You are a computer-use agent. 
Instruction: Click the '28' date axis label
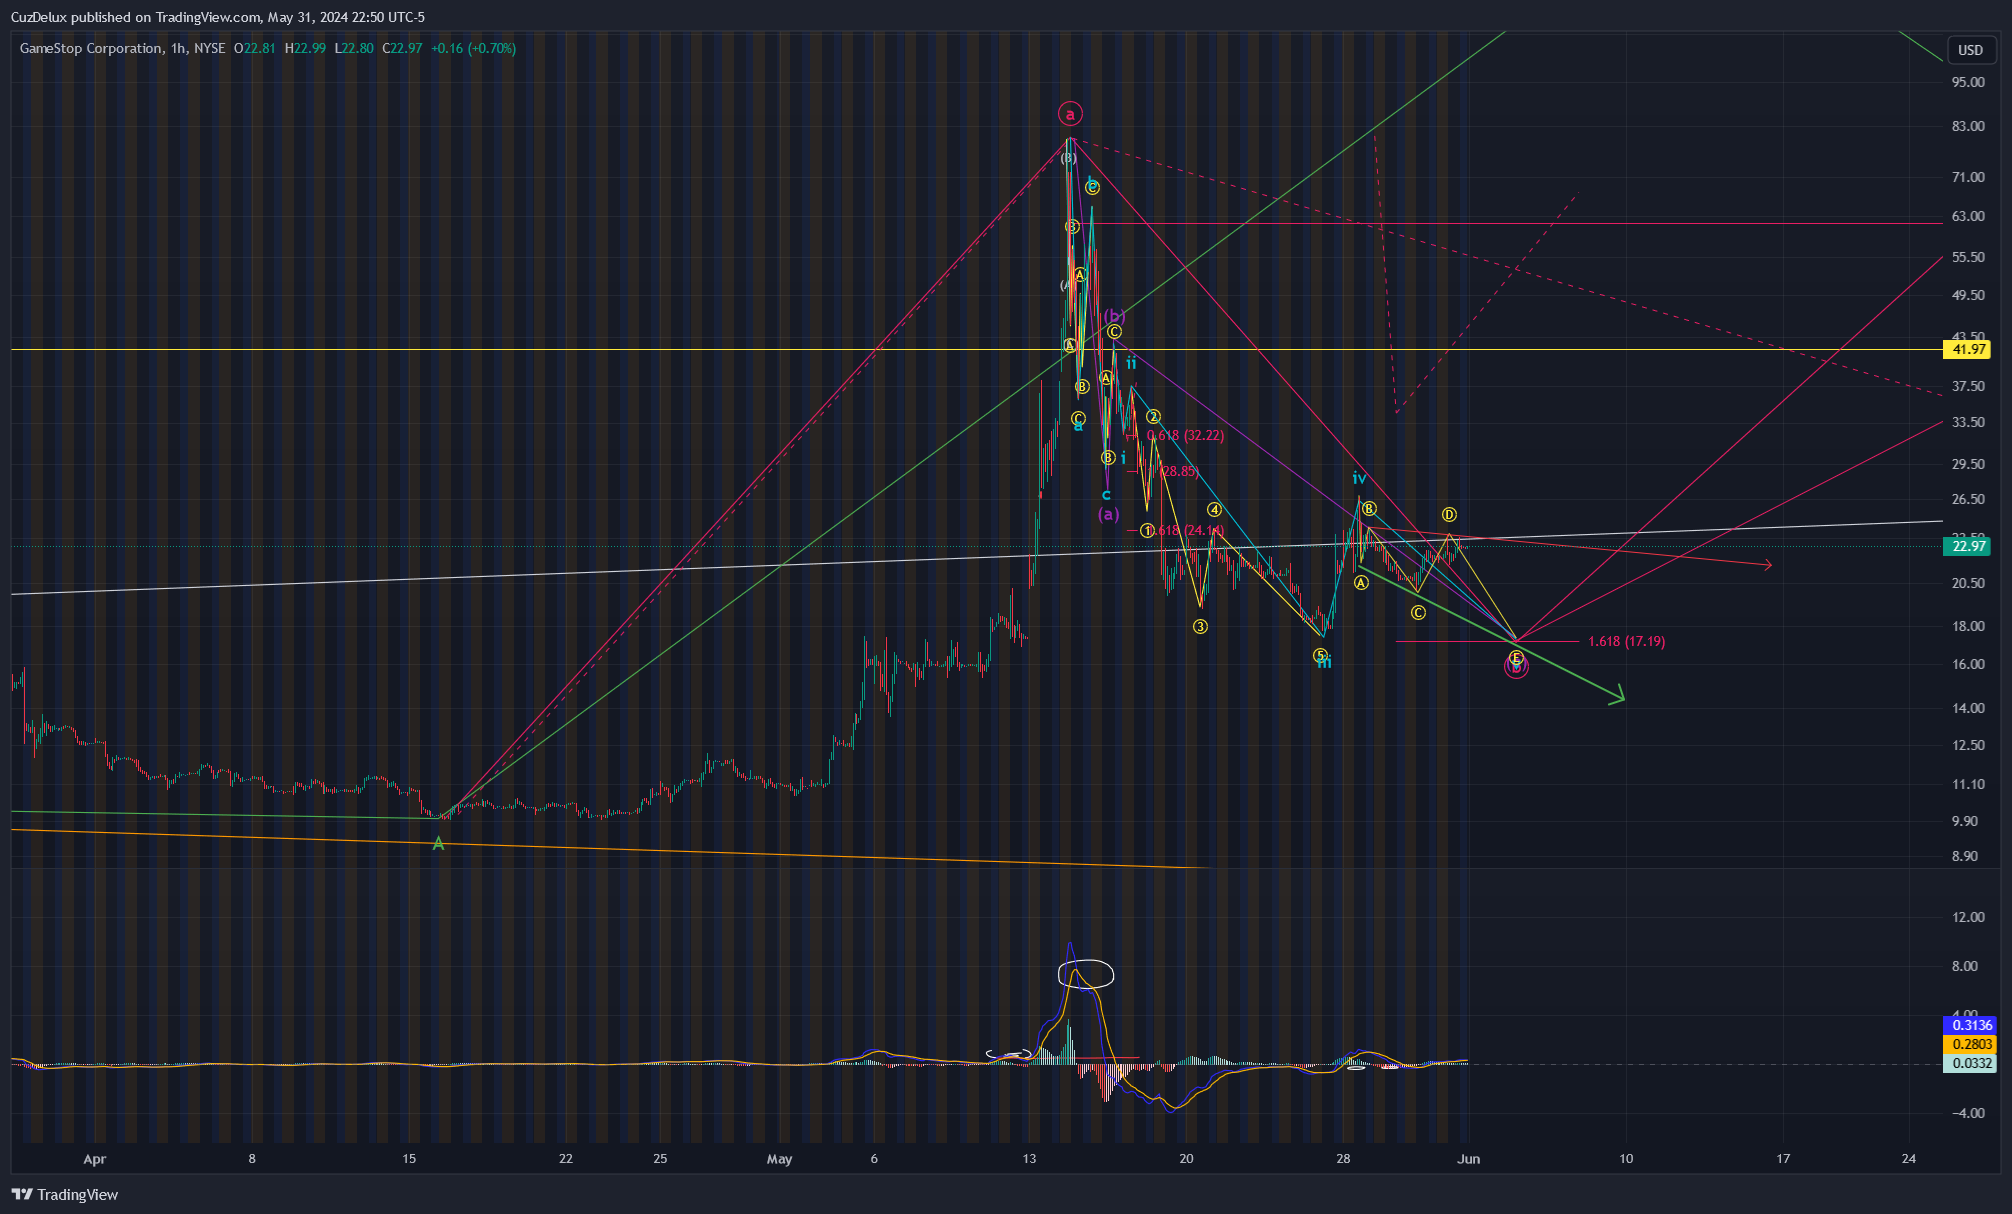[1343, 1159]
